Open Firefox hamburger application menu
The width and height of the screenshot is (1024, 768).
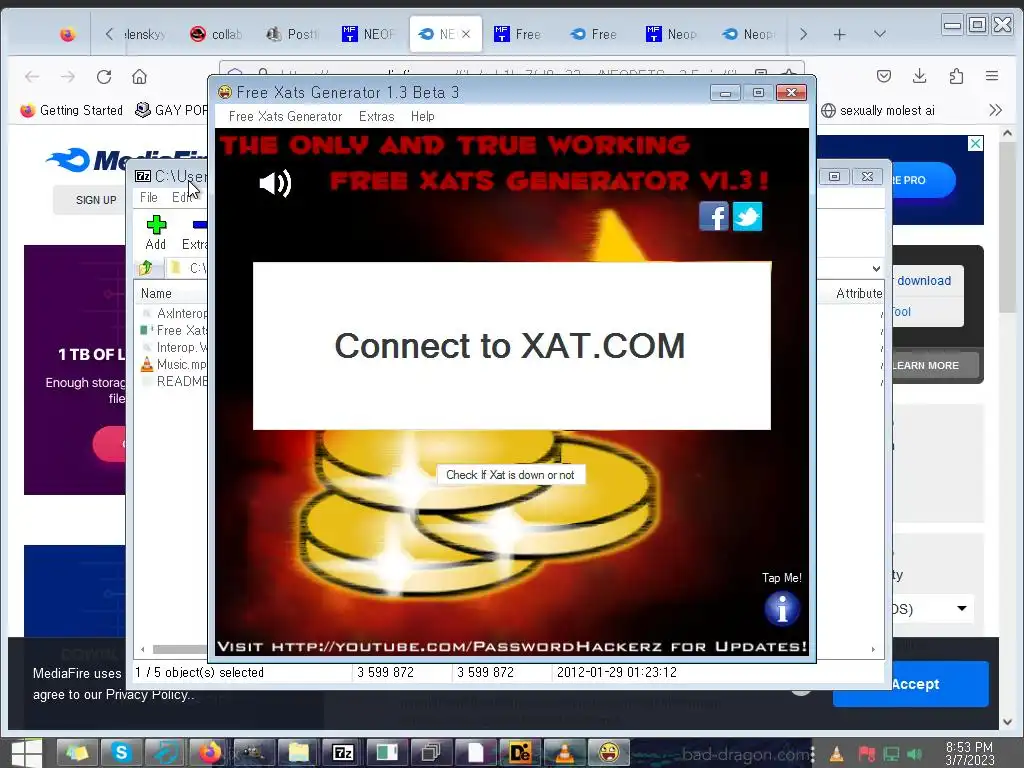(992, 76)
